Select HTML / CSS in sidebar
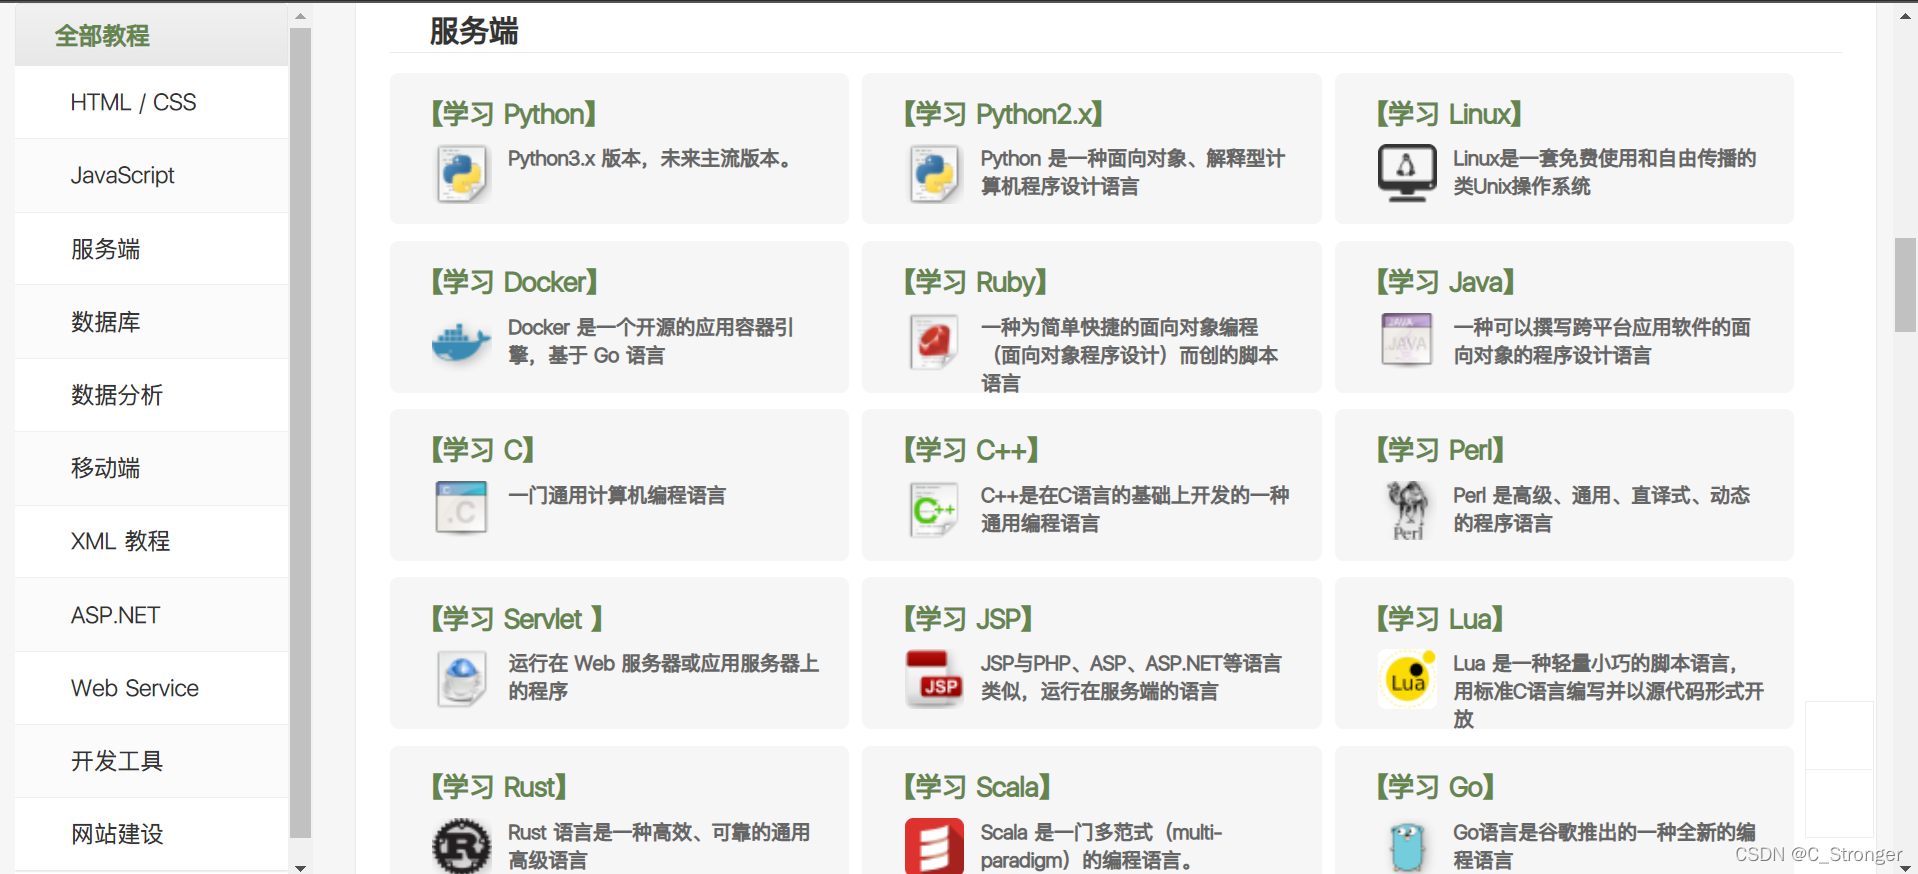 click(152, 102)
